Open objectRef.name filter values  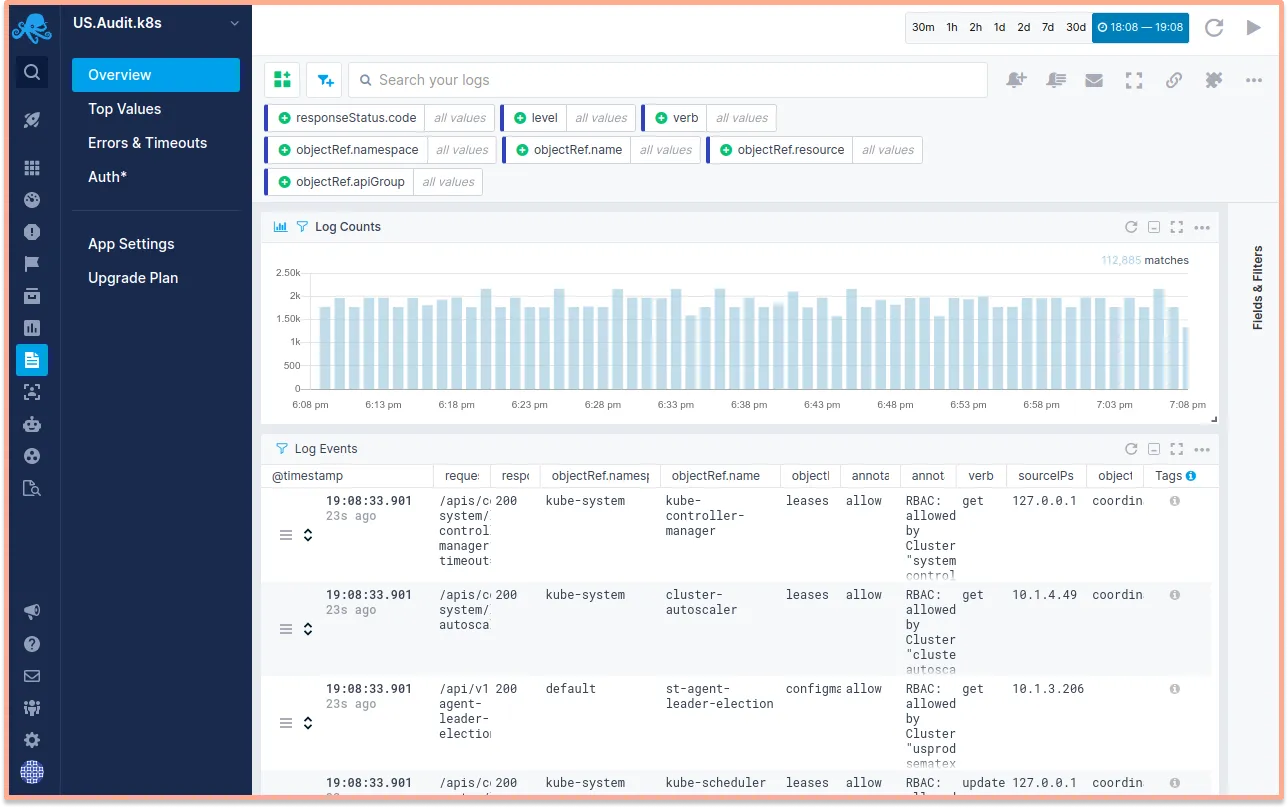pyautogui.click(x=666, y=150)
